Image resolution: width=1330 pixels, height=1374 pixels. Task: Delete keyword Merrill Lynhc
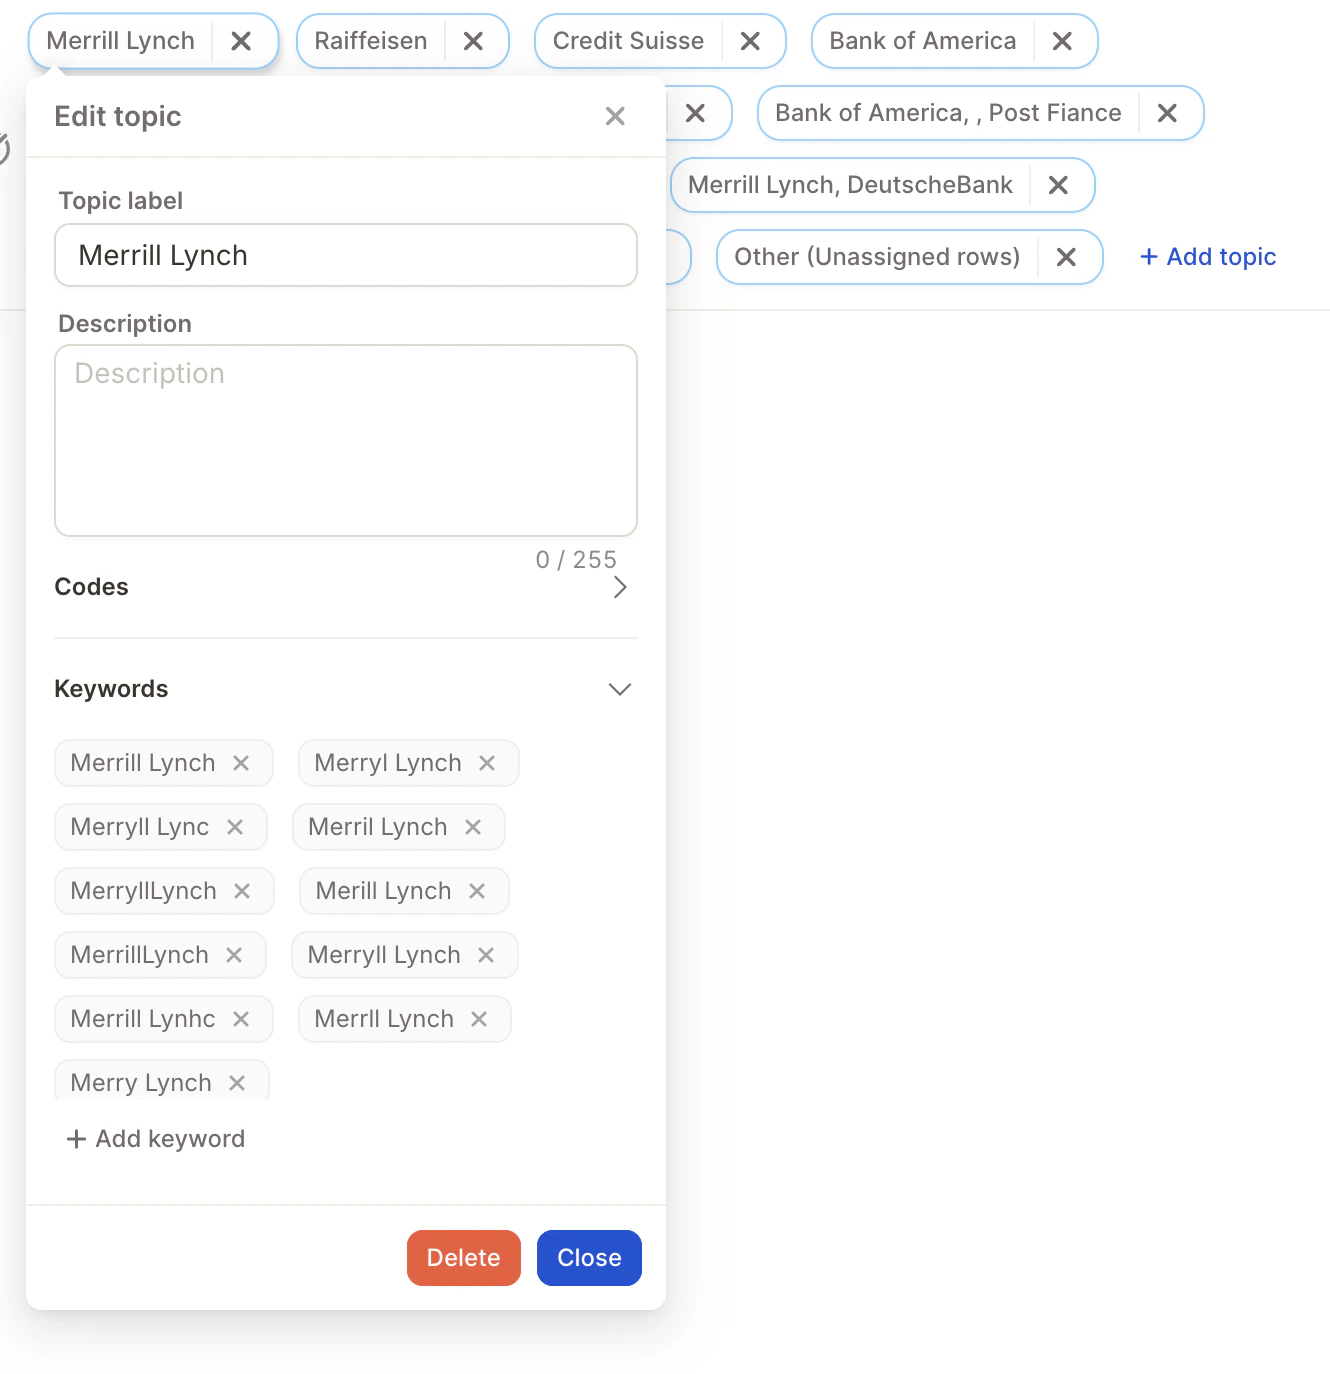point(241,1019)
